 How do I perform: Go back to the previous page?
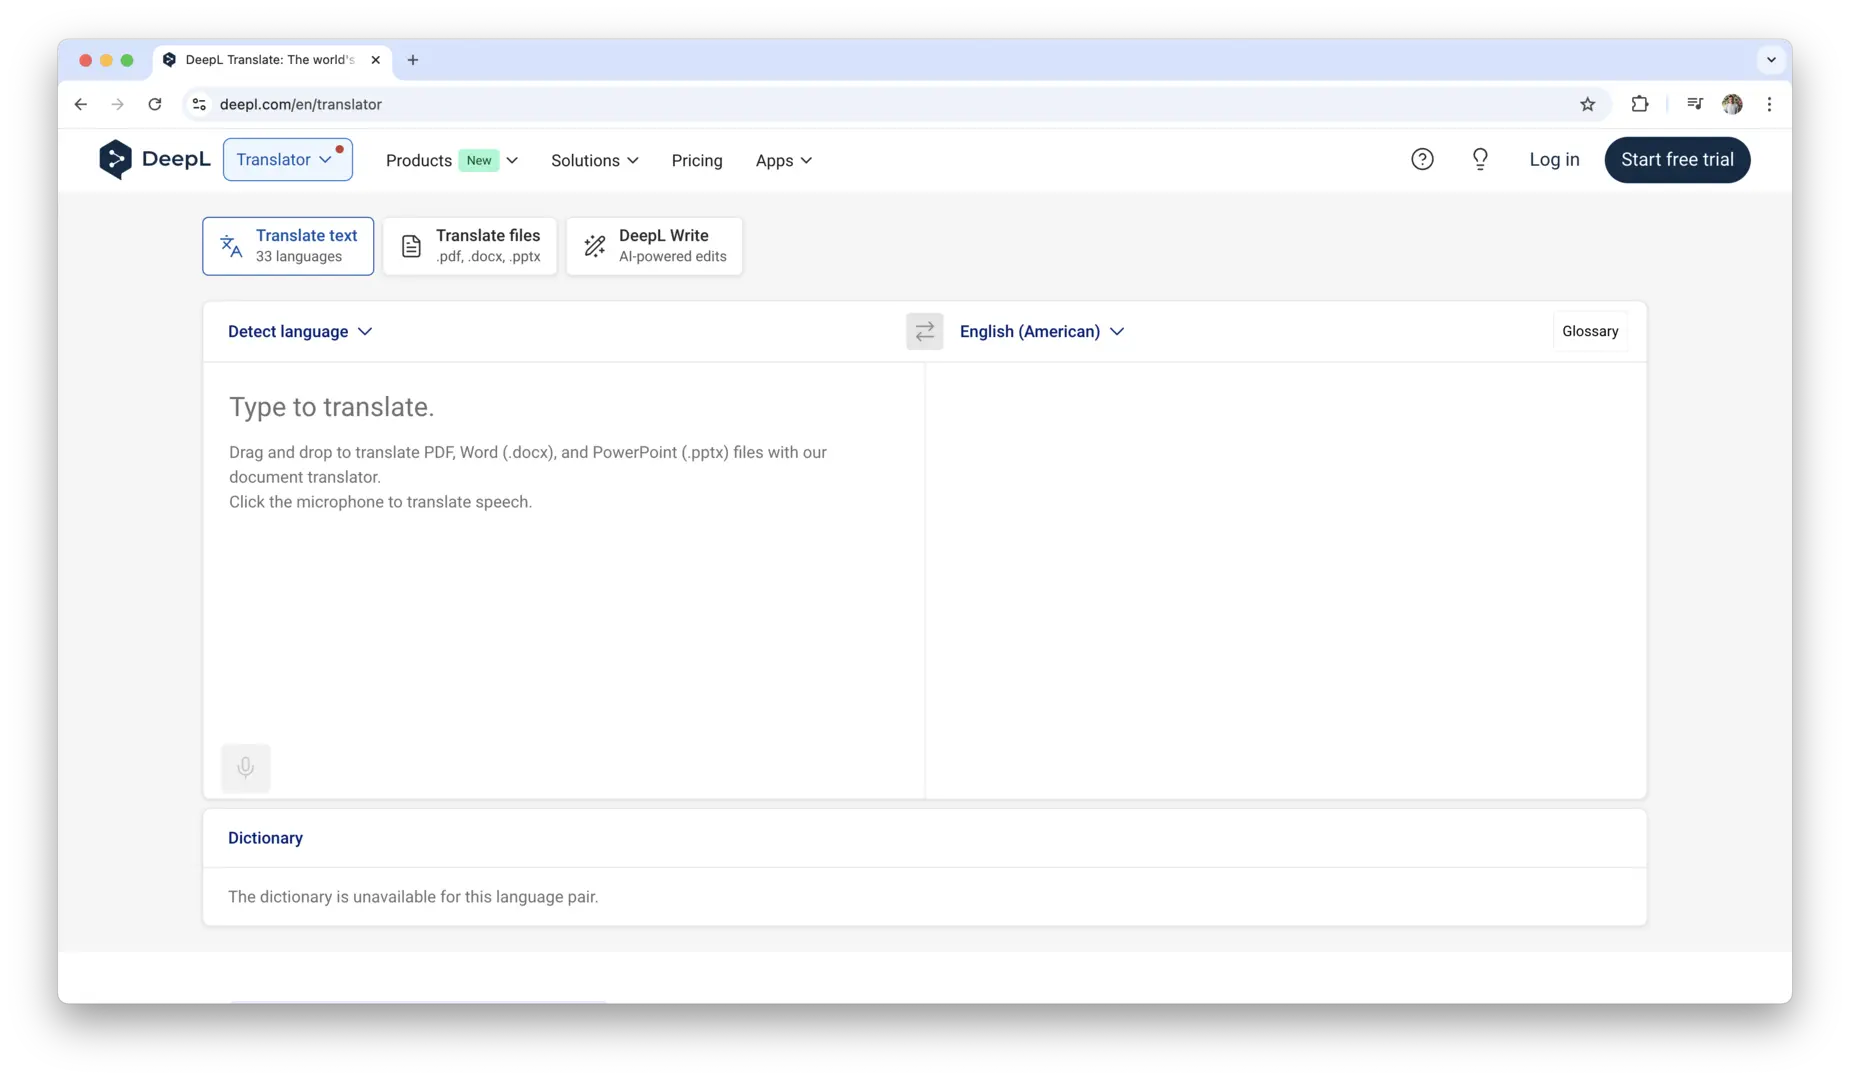pyautogui.click(x=81, y=104)
